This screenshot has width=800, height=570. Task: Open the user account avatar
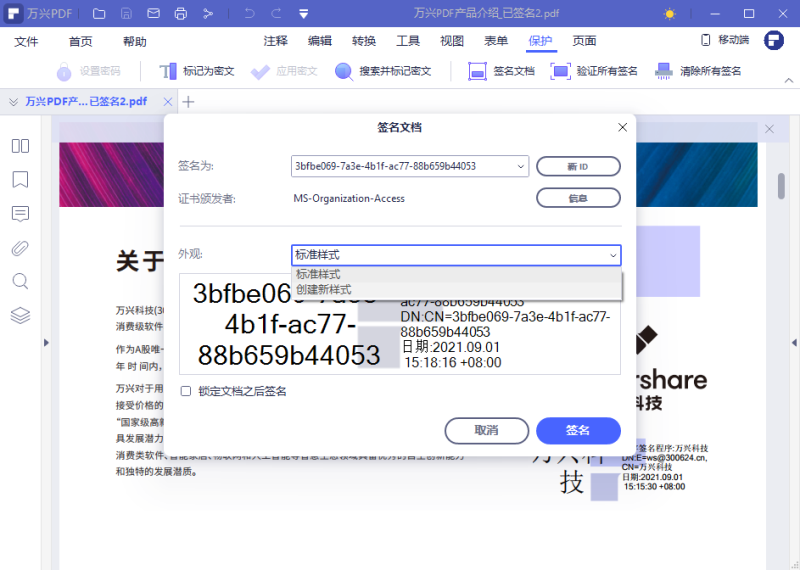coord(773,40)
